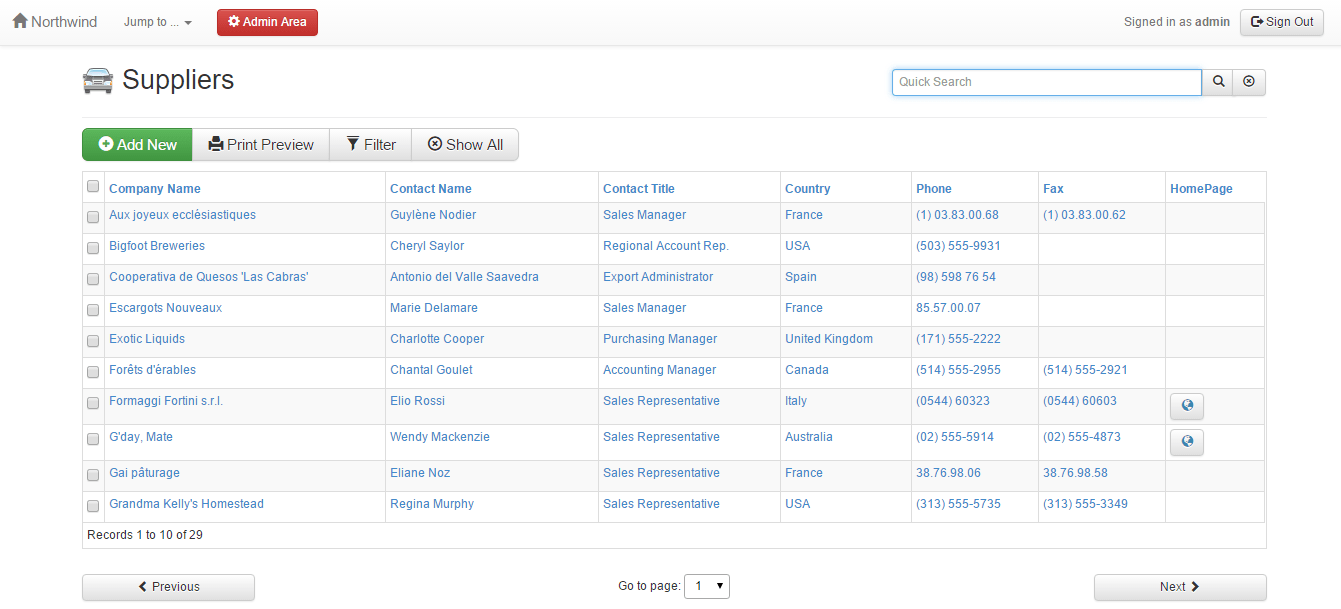The image size is (1341, 609).
Task: Click inside the Quick Search field
Action: tap(1045, 82)
